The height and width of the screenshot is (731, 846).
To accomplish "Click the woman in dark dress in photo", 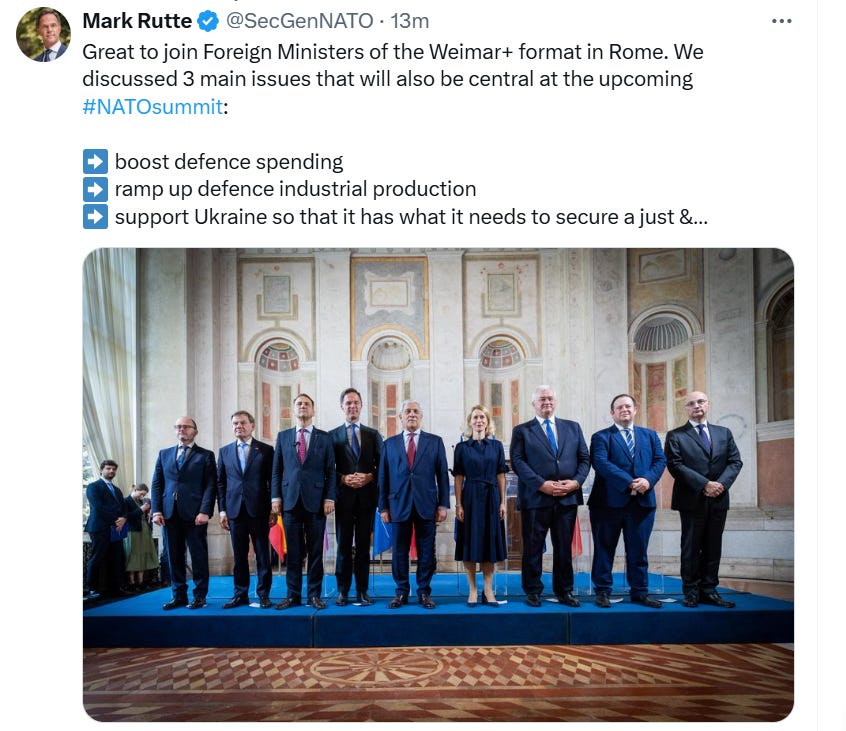I will point(480,505).
